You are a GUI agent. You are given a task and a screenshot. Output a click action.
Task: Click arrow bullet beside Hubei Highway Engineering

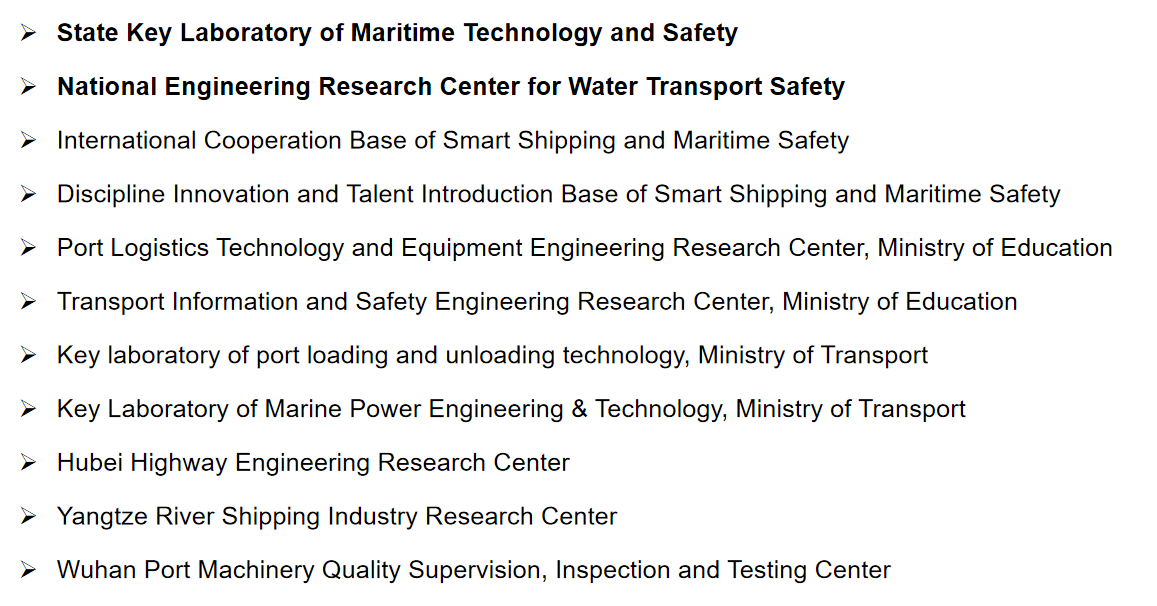tap(28, 463)
